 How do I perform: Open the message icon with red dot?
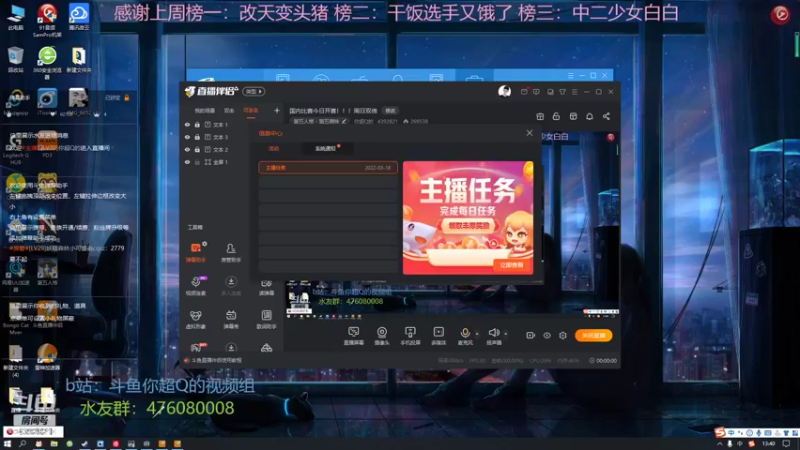click(524, 92)
